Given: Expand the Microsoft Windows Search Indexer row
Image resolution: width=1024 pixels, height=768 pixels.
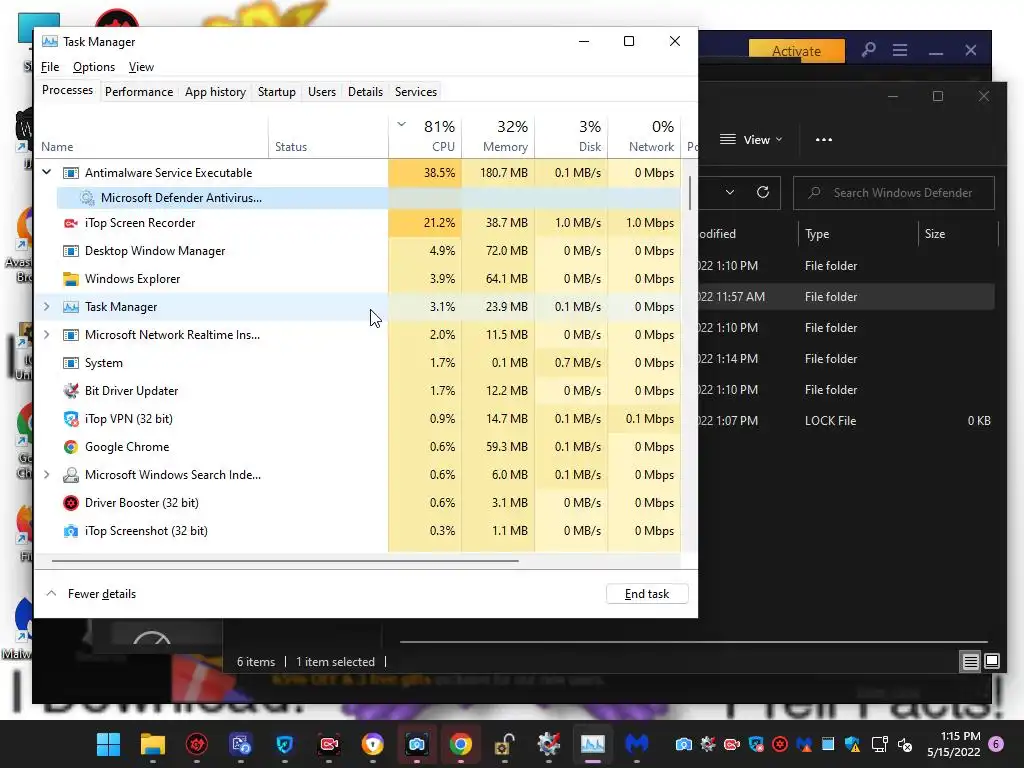Looking at the screenshot, I should pyautogui.click(x=46, y=475).
